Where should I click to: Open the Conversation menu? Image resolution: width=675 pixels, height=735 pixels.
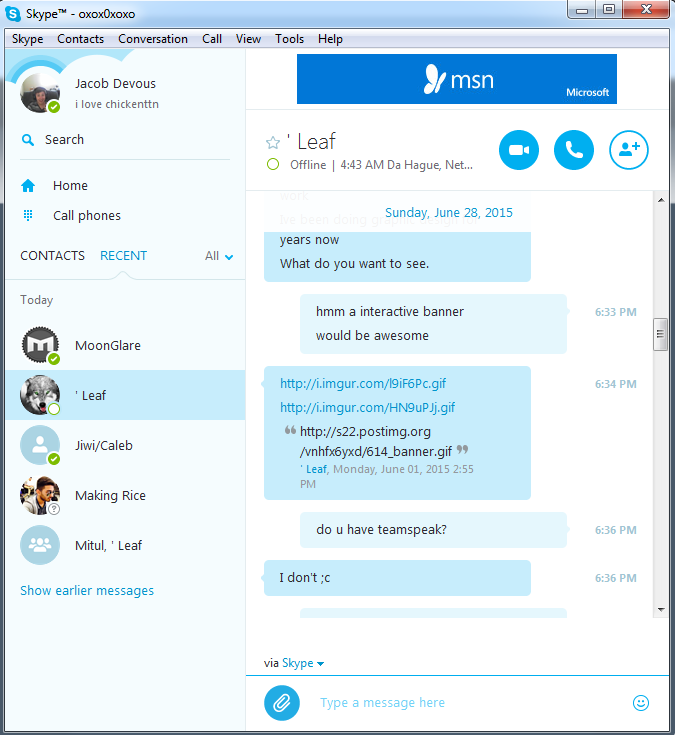click(153, 39)
